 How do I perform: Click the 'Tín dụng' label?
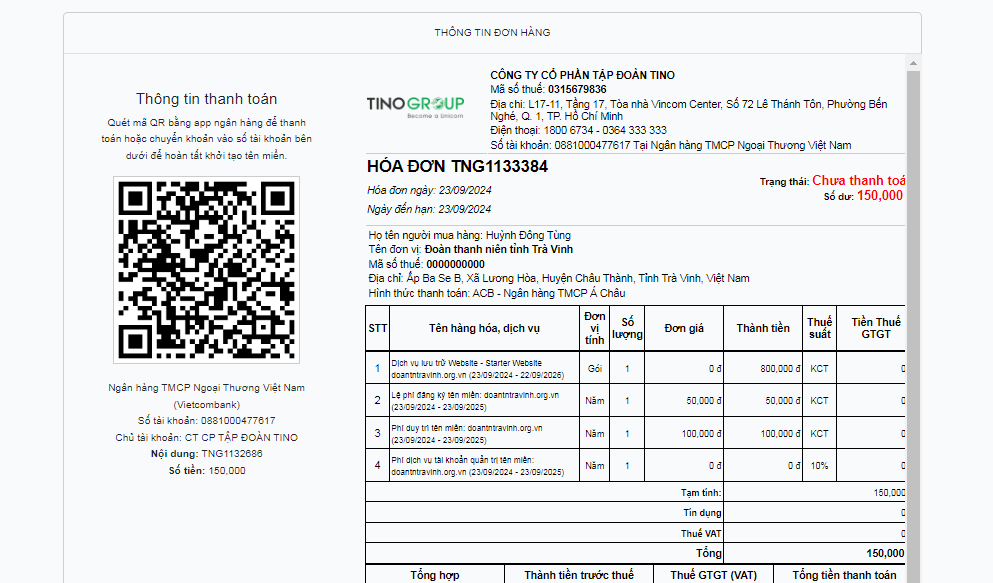point(702,513)
